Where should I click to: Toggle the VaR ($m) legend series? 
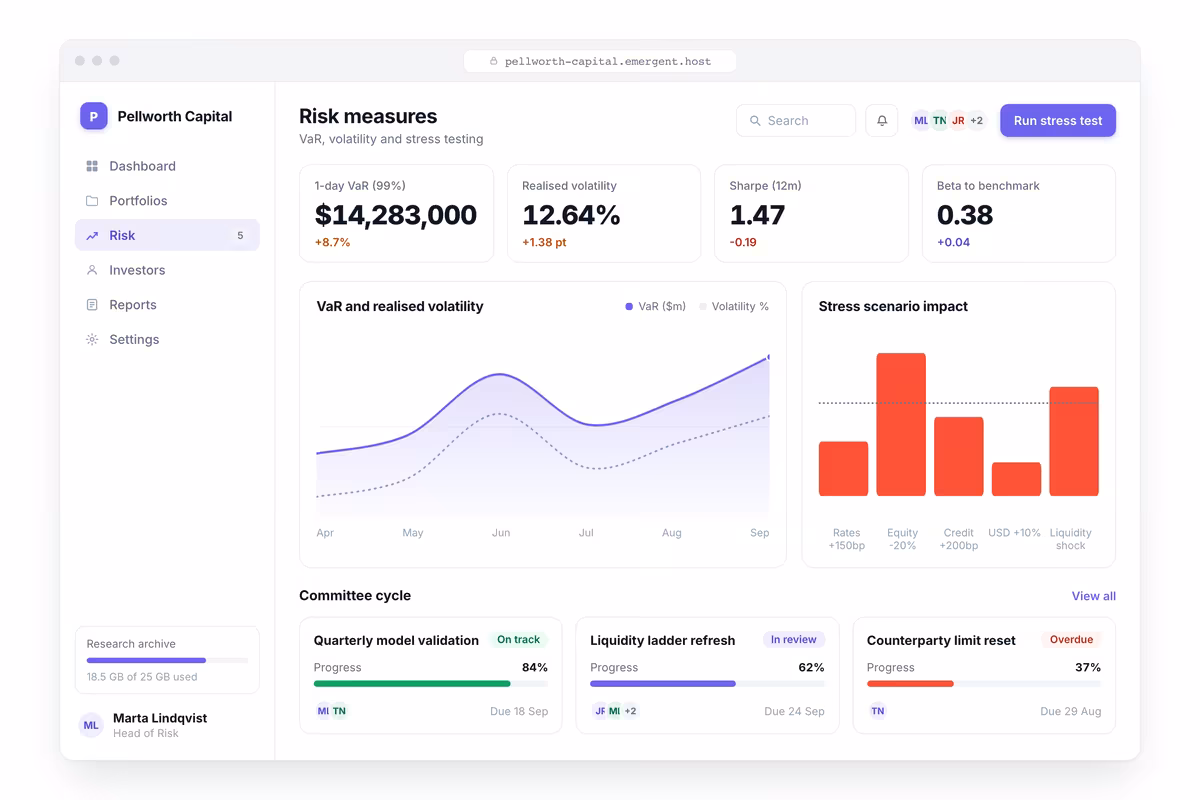656,307
